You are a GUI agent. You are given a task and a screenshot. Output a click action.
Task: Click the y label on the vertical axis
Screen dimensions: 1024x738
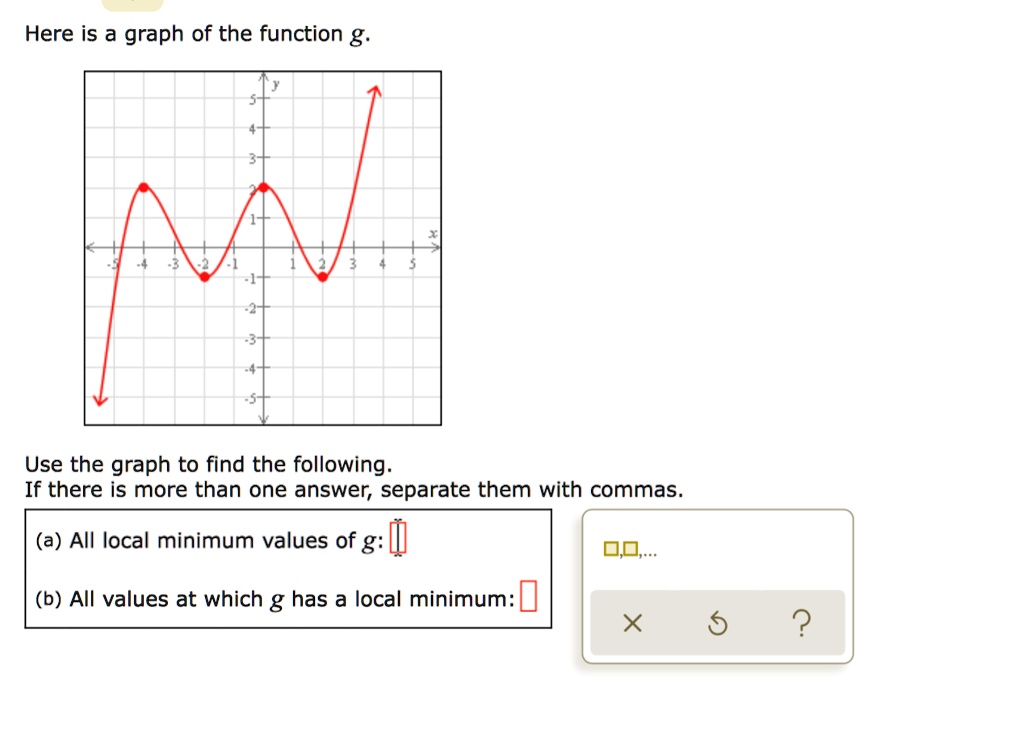pos(276,84)
